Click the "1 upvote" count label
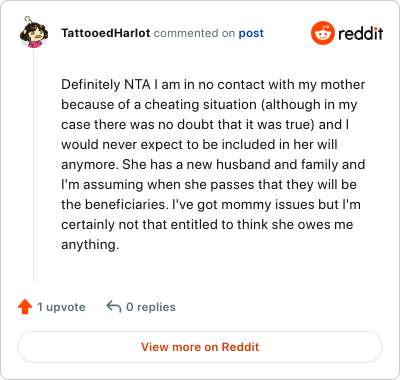Screen dimensions: 400x380 coord(61,307)
